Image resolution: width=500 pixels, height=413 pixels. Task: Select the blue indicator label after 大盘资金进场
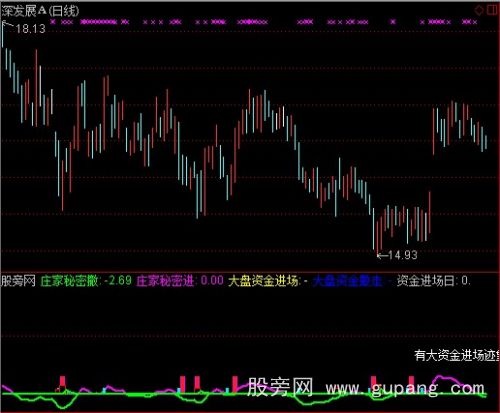coord(352,281)
